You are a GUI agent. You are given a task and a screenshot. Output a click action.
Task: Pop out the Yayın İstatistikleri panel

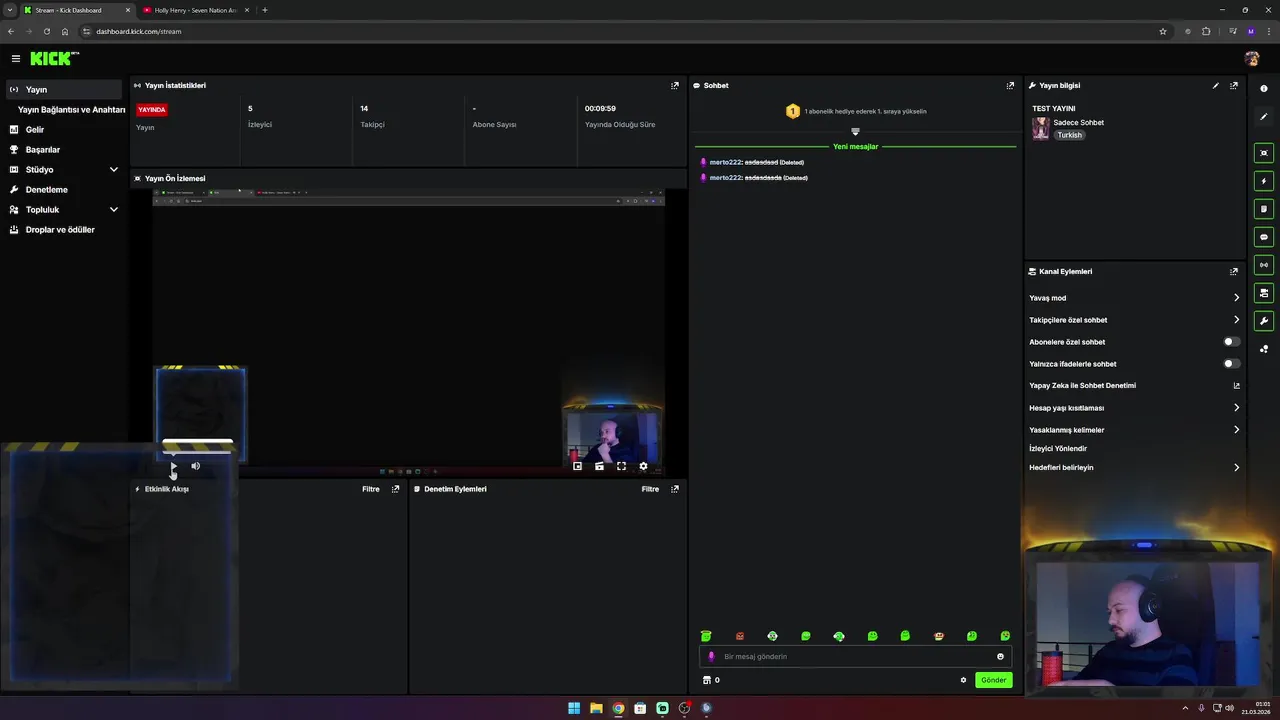pos(675,86)
